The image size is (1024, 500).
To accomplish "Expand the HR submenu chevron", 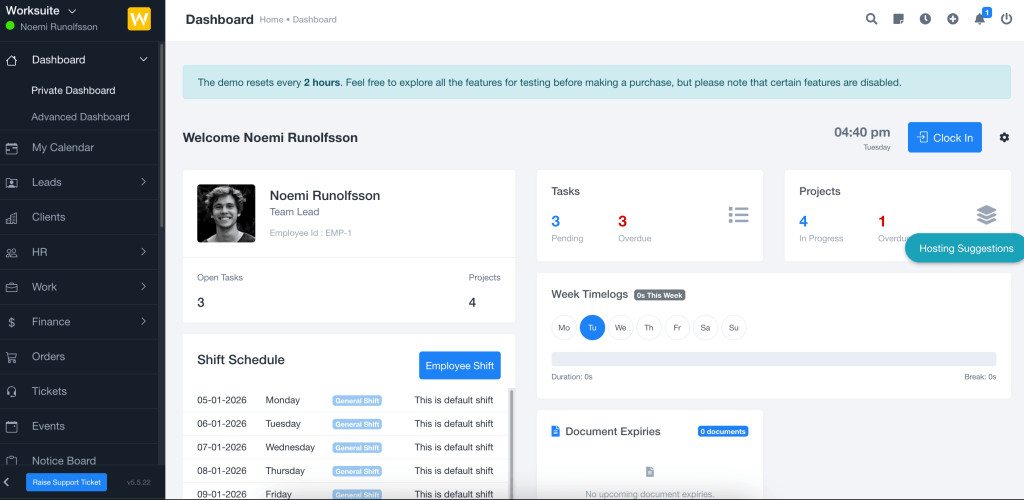I will (144, 252).
